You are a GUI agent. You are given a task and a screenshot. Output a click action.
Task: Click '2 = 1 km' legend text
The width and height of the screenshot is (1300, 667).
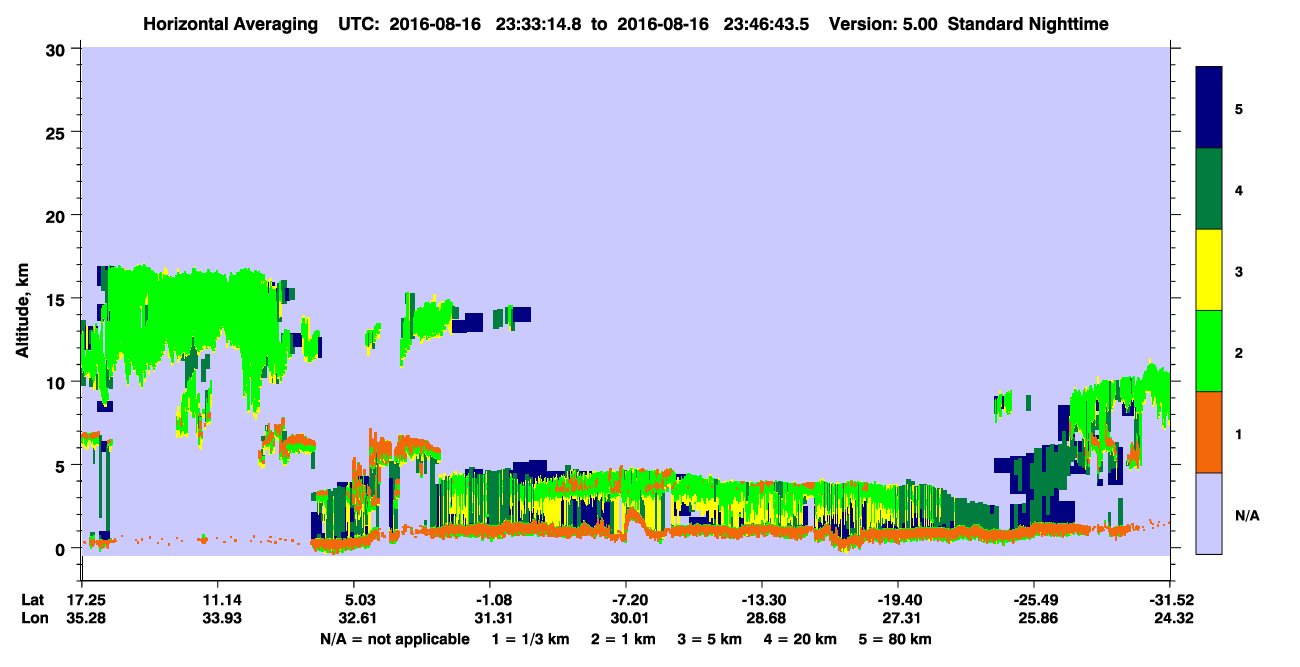pos(622,639)
